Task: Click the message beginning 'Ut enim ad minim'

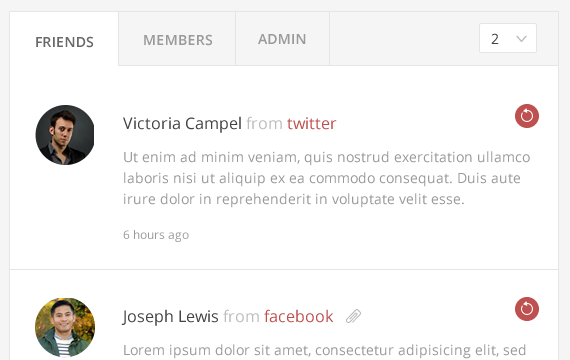Action: [x=326, y=178]
